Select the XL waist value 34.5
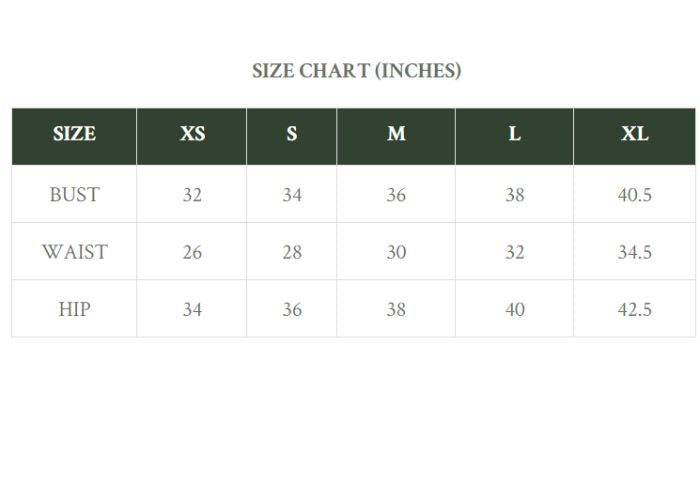 coord(634,252)
